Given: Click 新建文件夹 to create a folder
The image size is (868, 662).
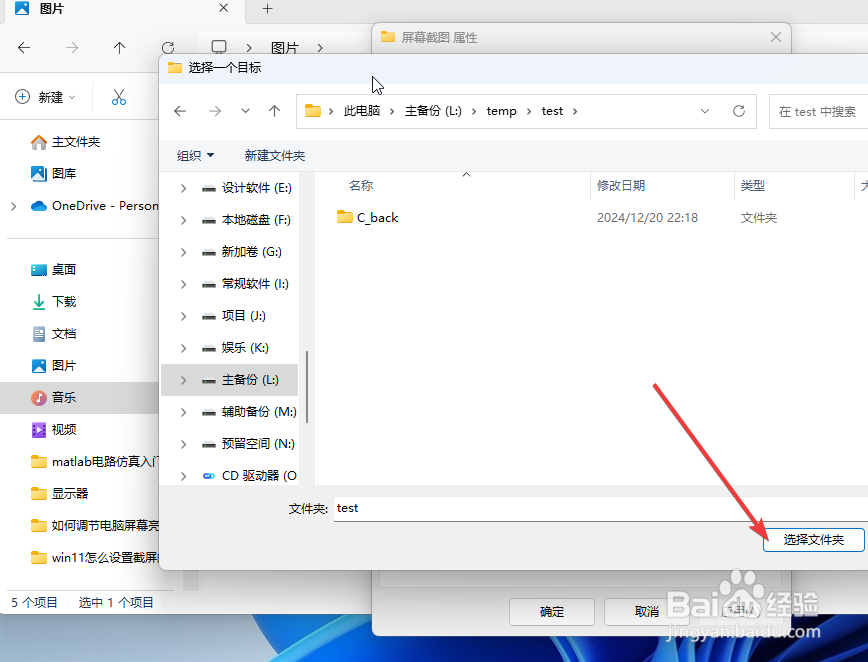Looking at the screenshot, I should pyautogui.click(x=275, y=155).
